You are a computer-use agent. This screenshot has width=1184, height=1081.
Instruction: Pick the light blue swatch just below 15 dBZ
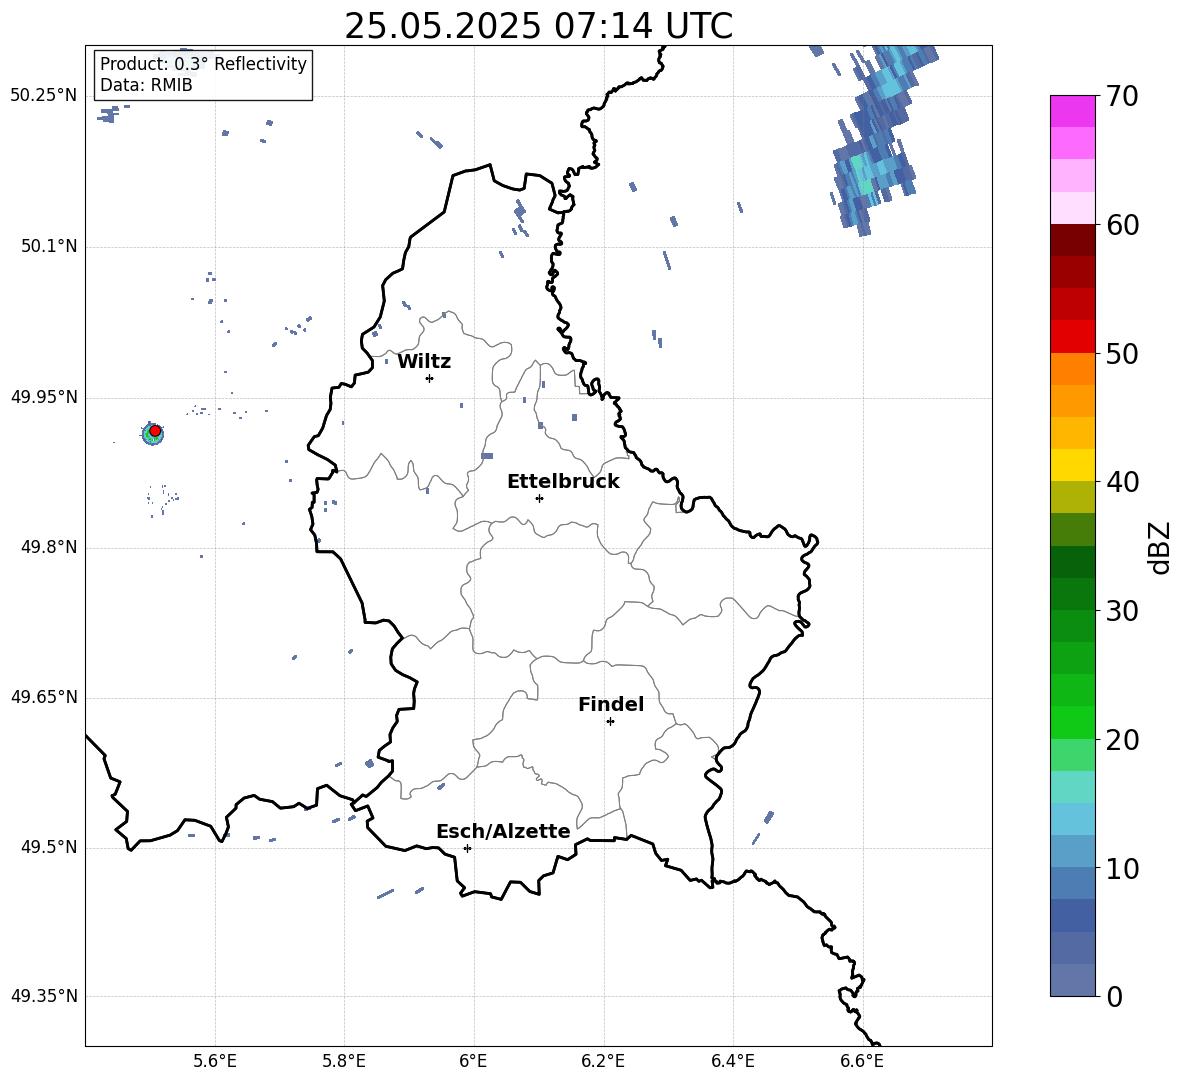pos(1073,819)
